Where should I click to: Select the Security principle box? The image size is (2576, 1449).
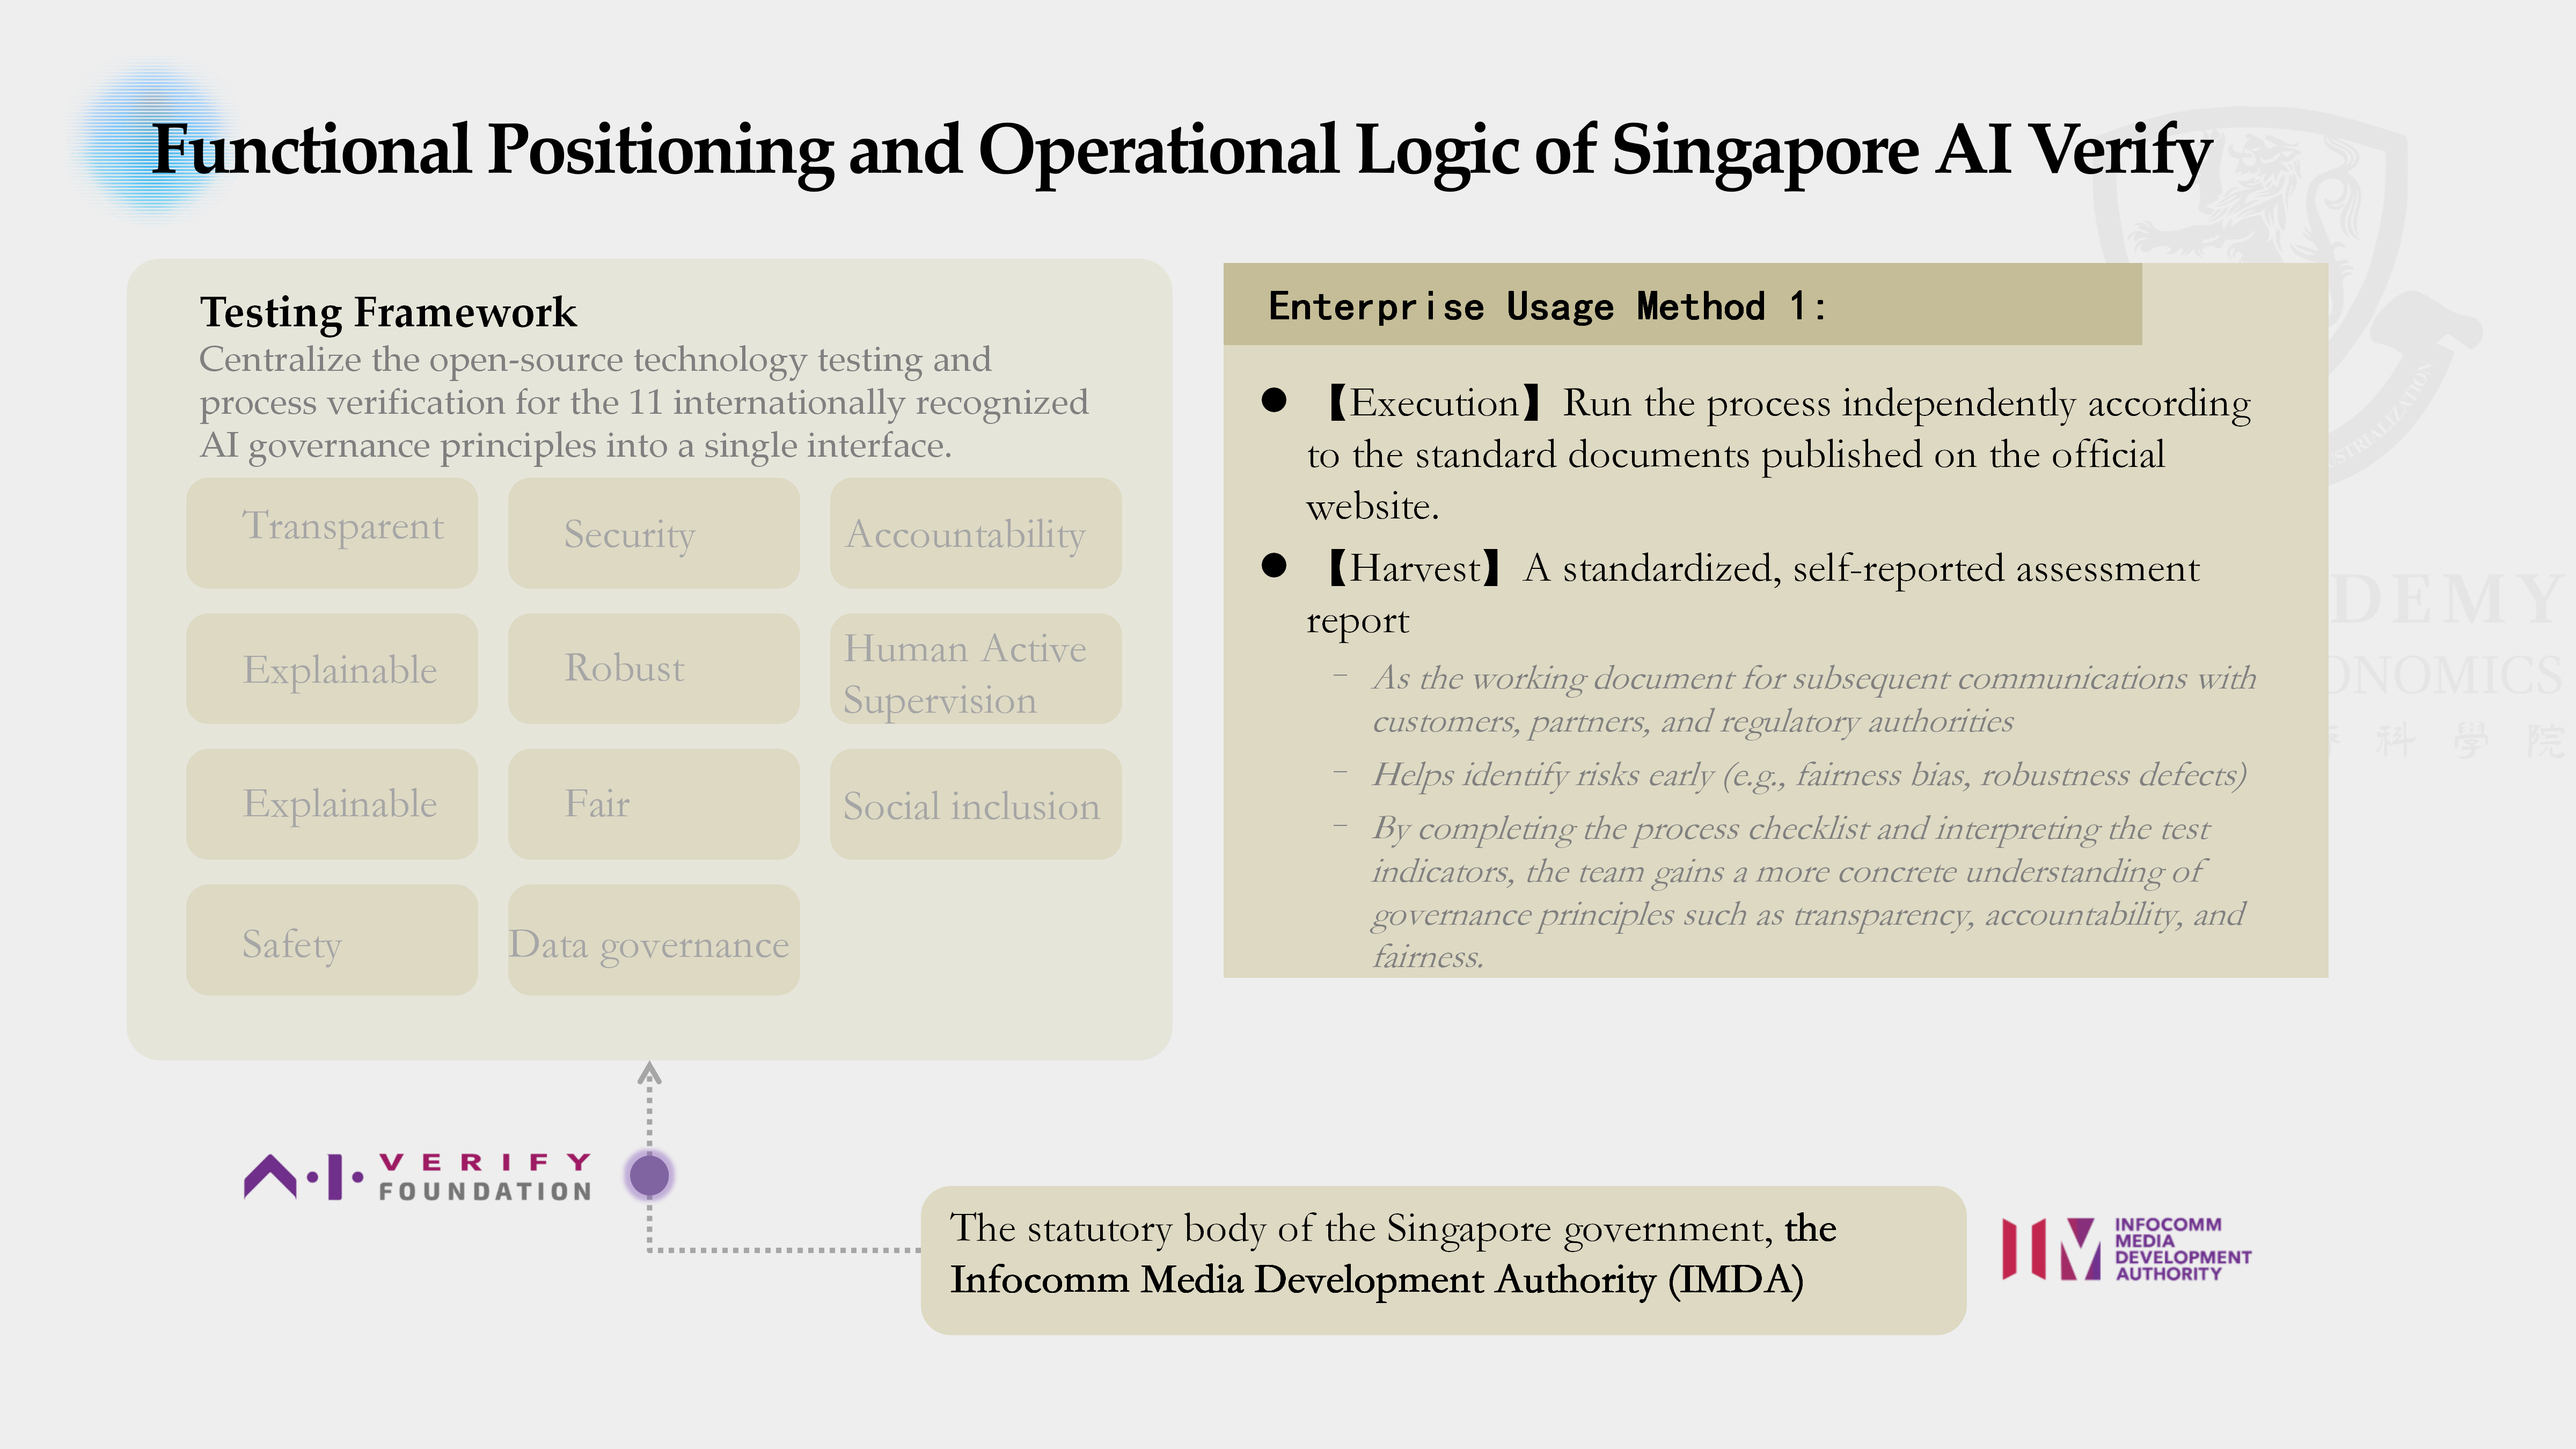pyautogui.click(x=653, y=532)
